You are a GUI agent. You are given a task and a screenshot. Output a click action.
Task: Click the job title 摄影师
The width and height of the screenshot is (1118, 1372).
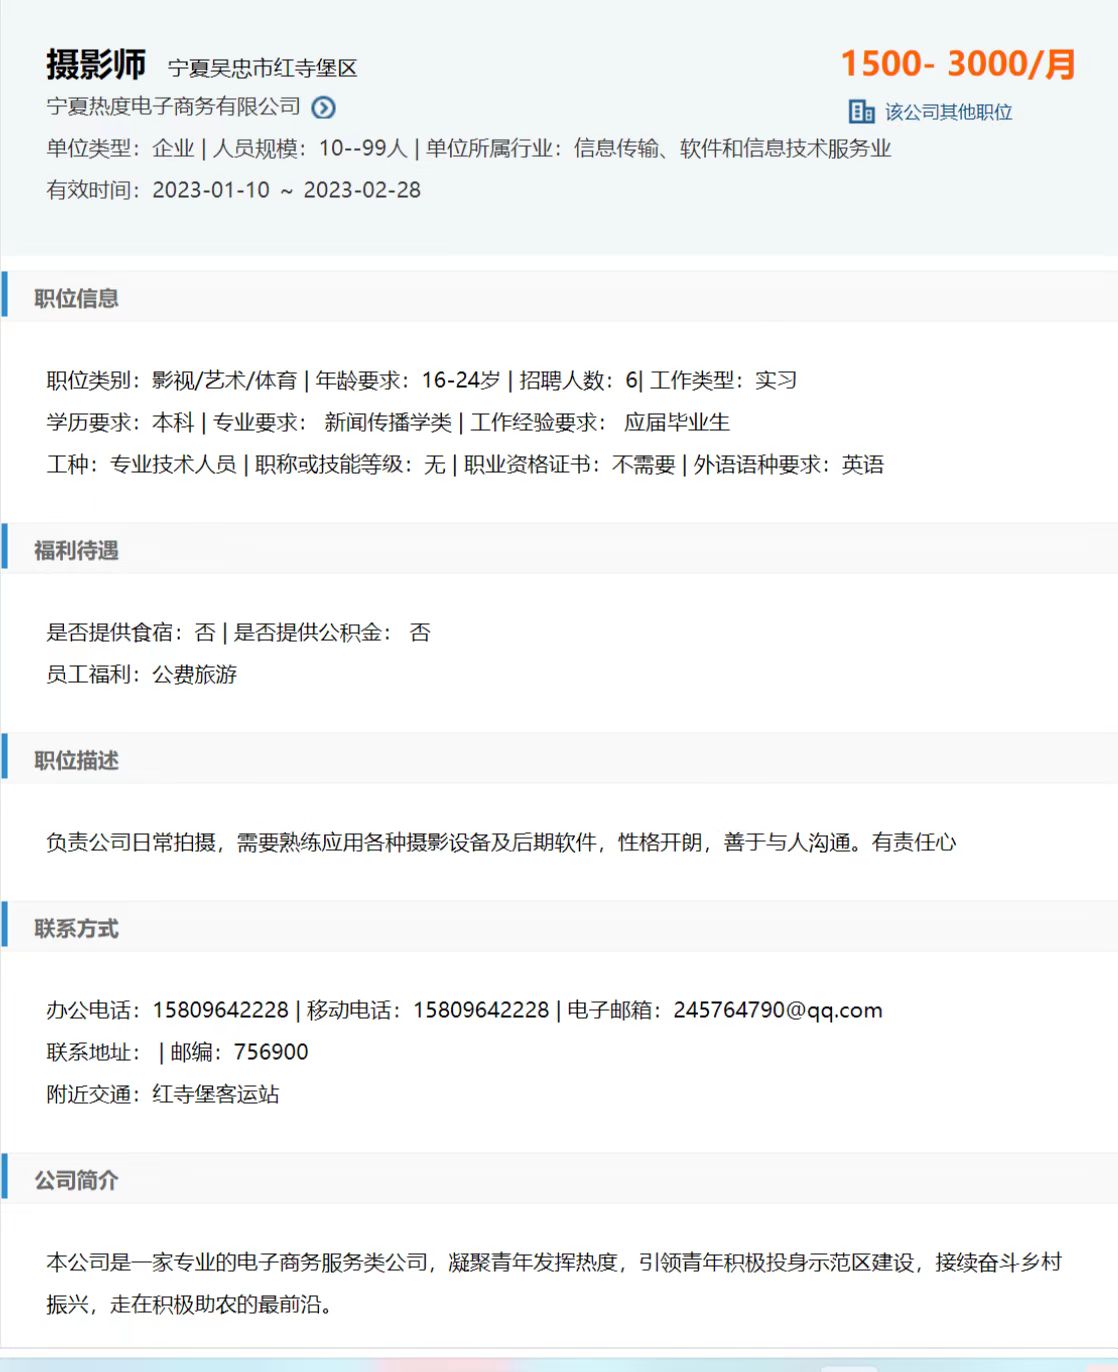[x=96, y=65]
